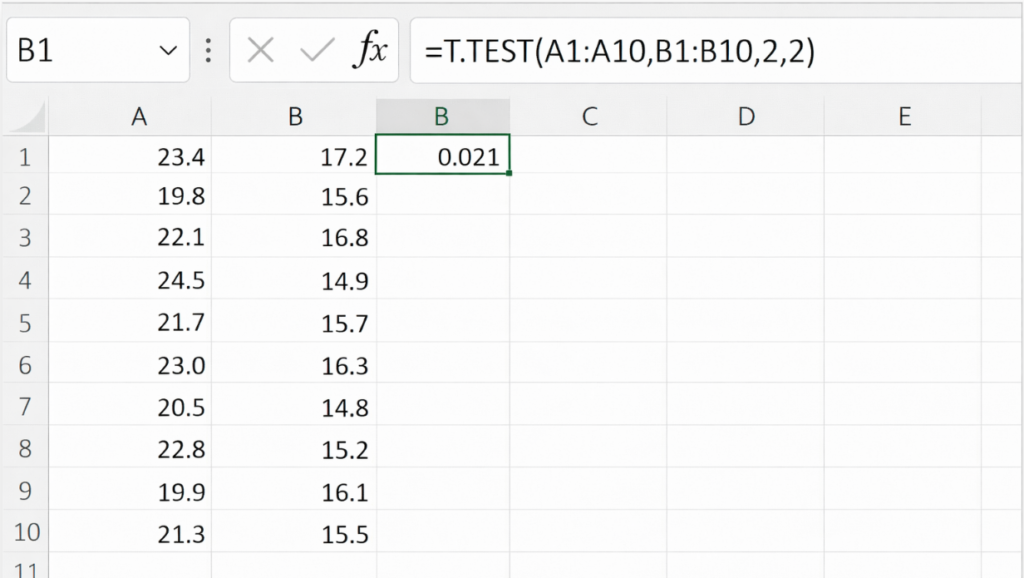This screenshot has height=578, width=1024.
Task: Select column A header
Action: (139, 117)
